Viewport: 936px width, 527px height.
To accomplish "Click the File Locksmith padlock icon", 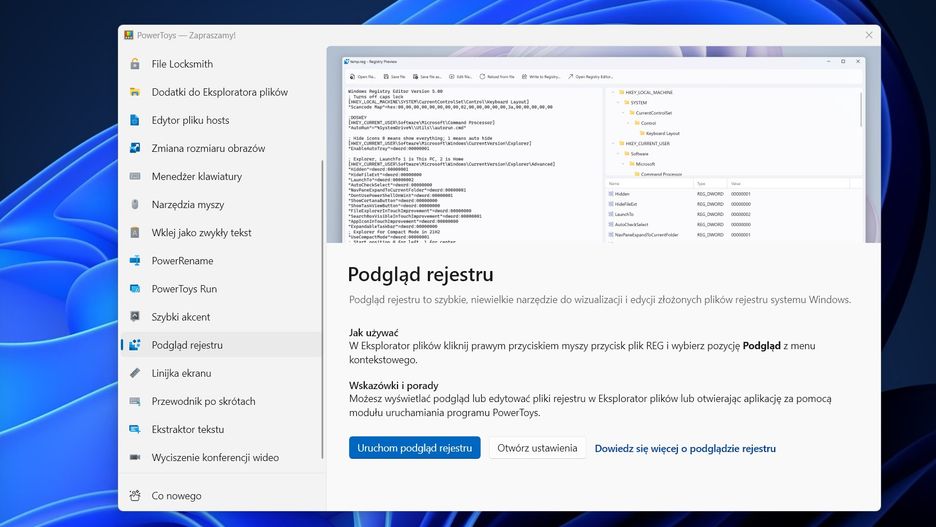I will coord(135,64).
